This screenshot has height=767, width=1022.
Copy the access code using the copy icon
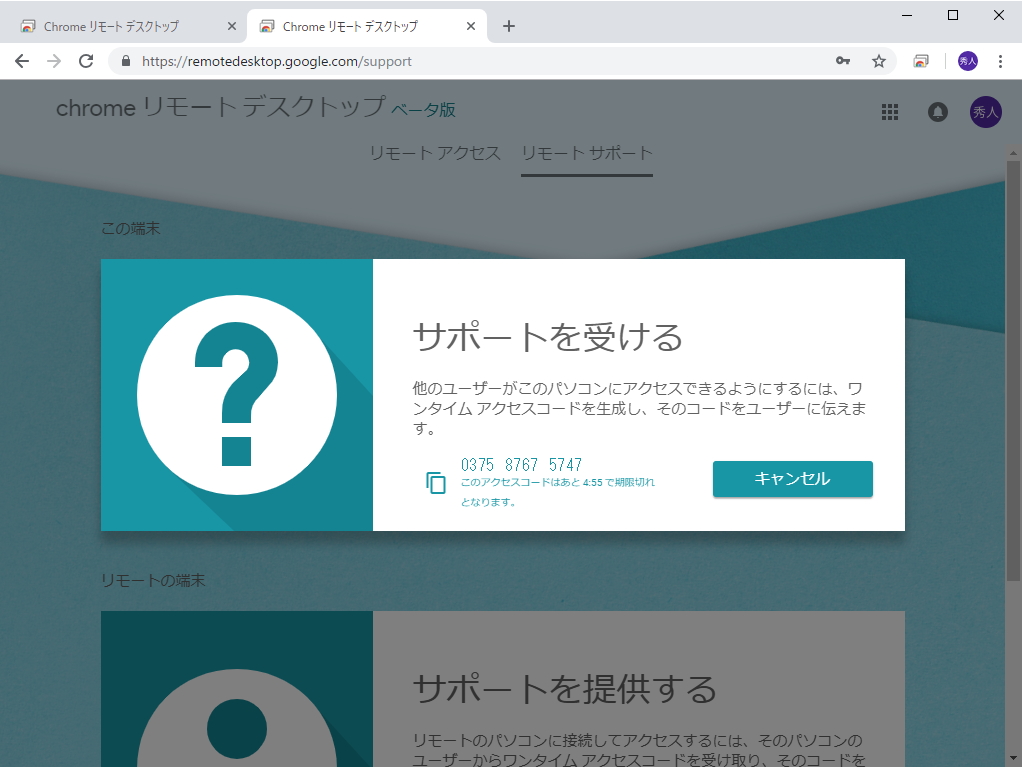coord(434,480)
